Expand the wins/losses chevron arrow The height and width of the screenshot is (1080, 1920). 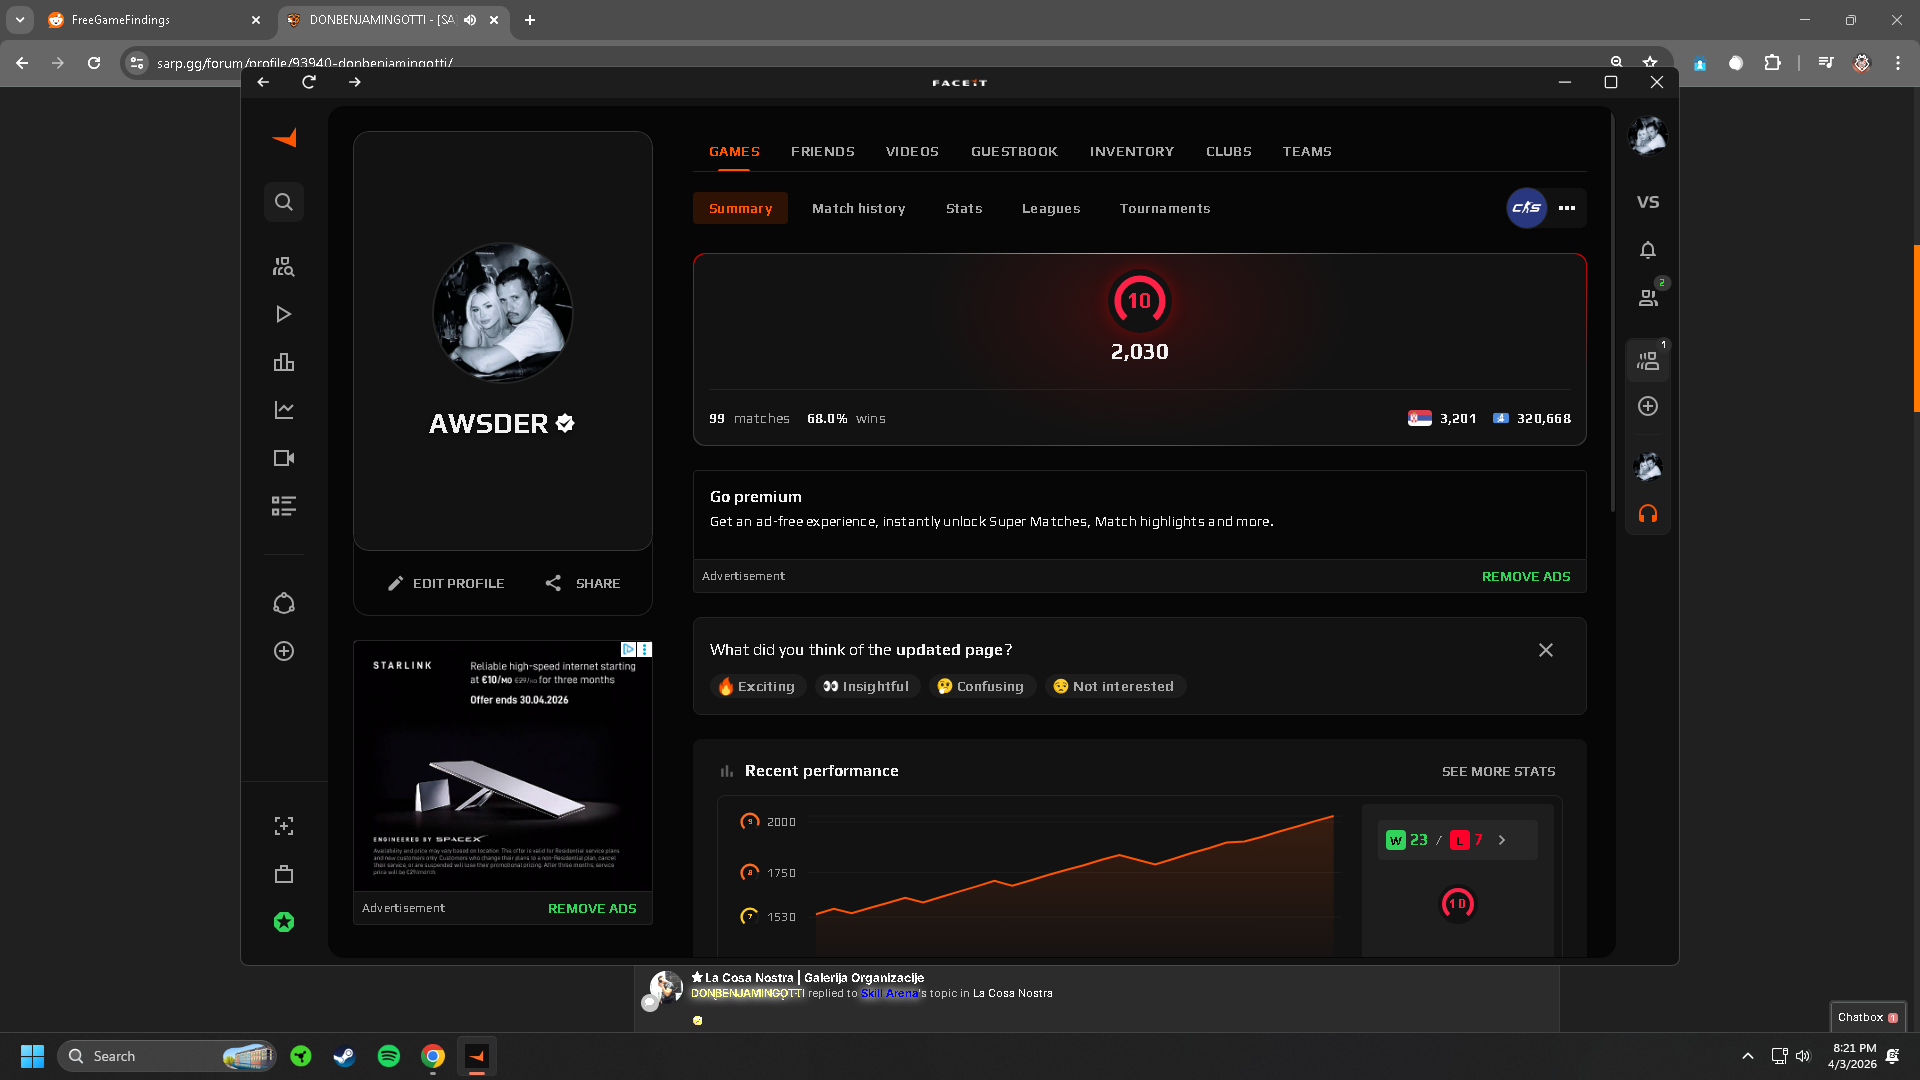pos(1502,840)
